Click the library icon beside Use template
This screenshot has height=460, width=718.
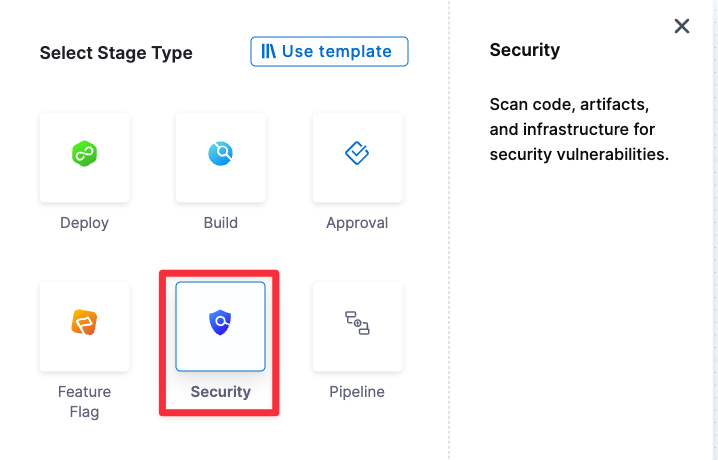(x=268, y=51)
